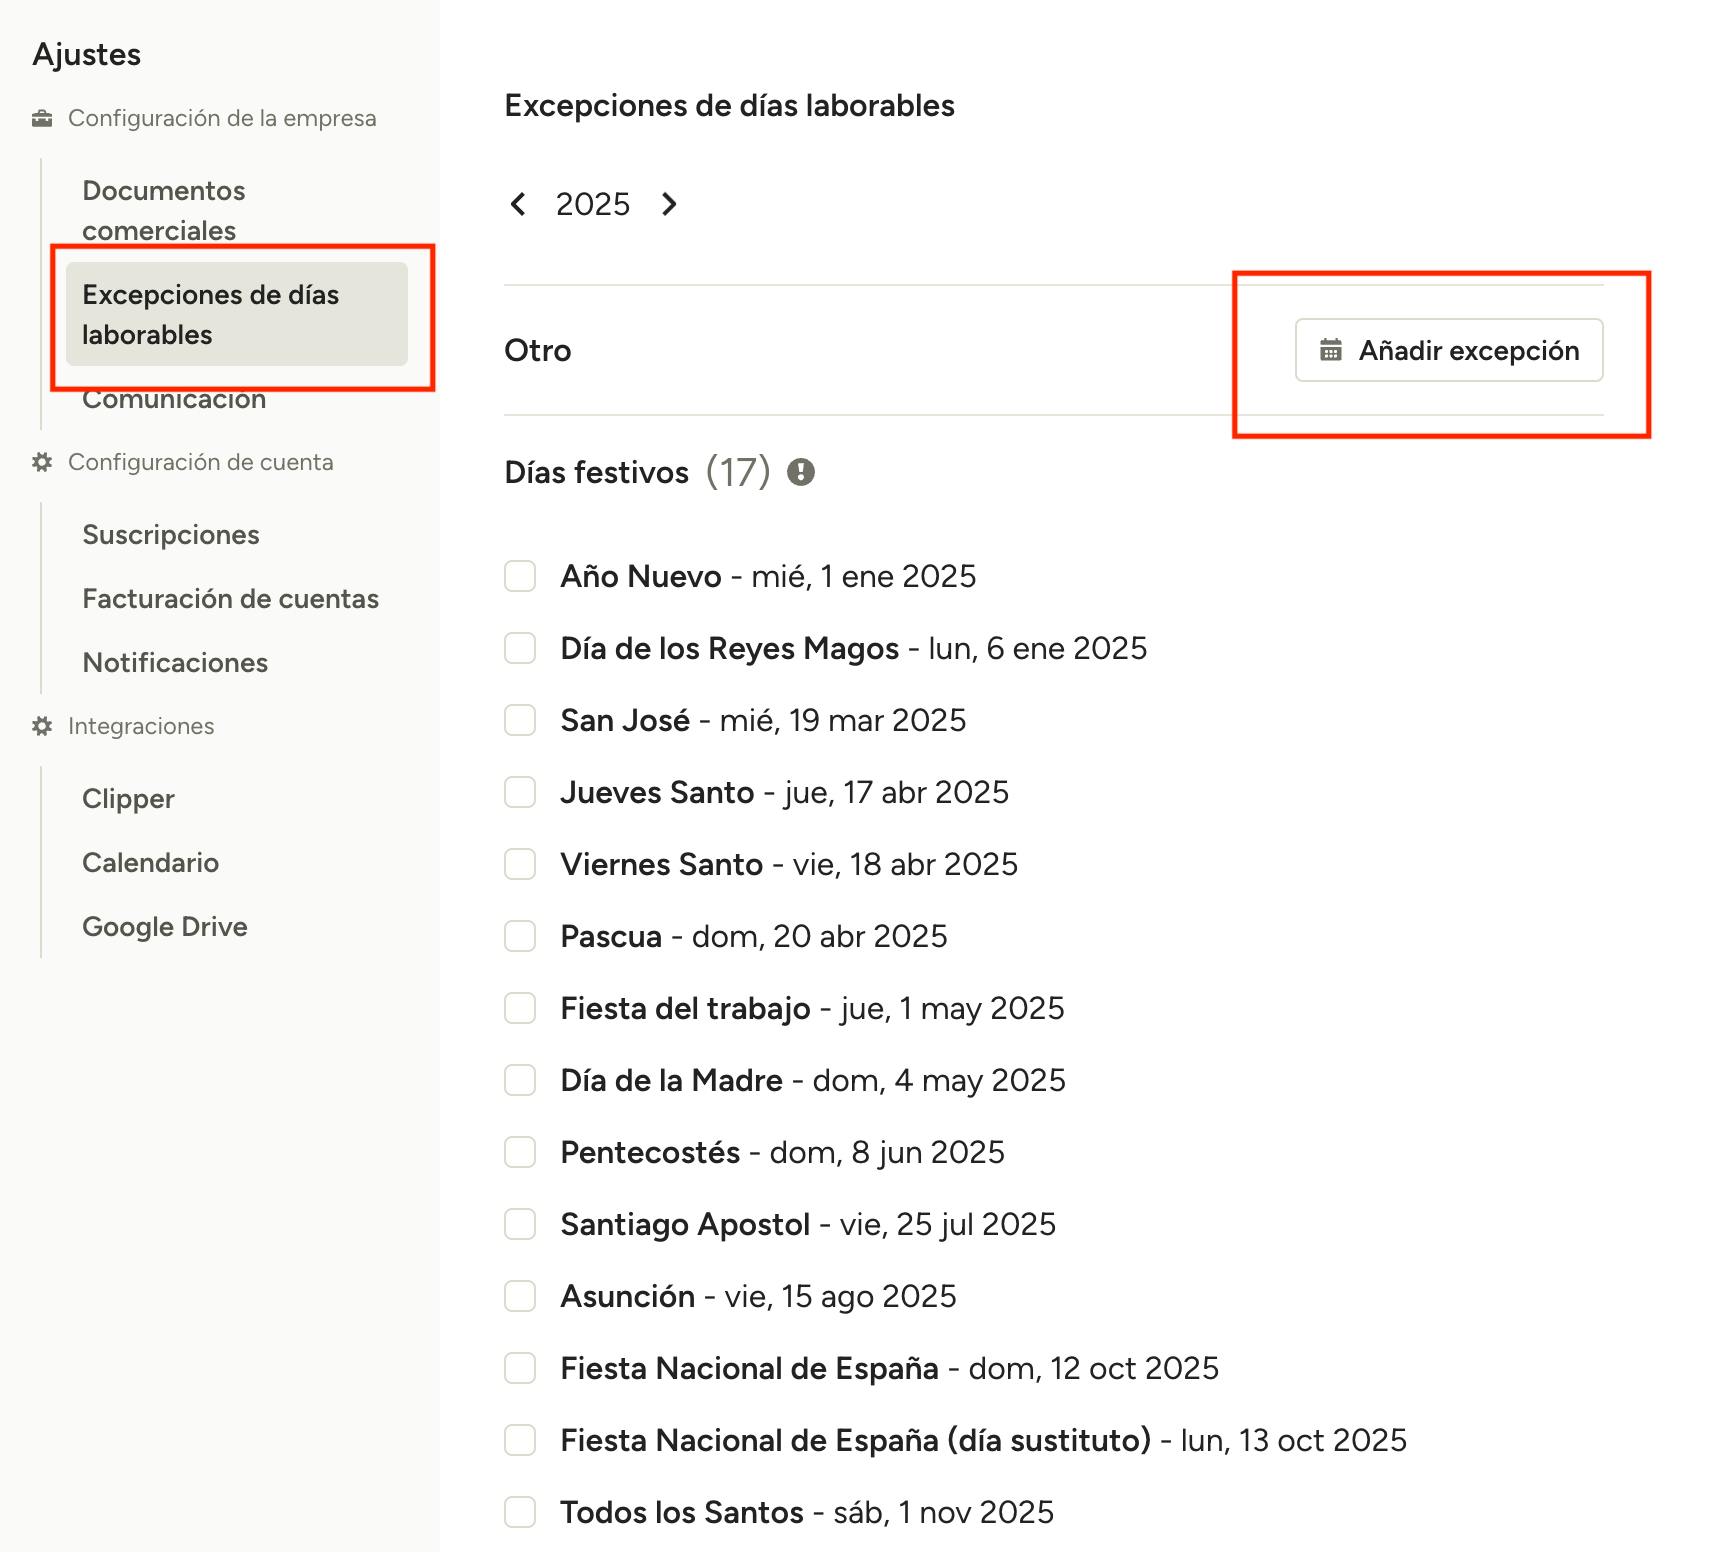The image size is (1728, 1552).
Task: Mark the Asunción holiday checkbox
Action: tap(520, 1296)
